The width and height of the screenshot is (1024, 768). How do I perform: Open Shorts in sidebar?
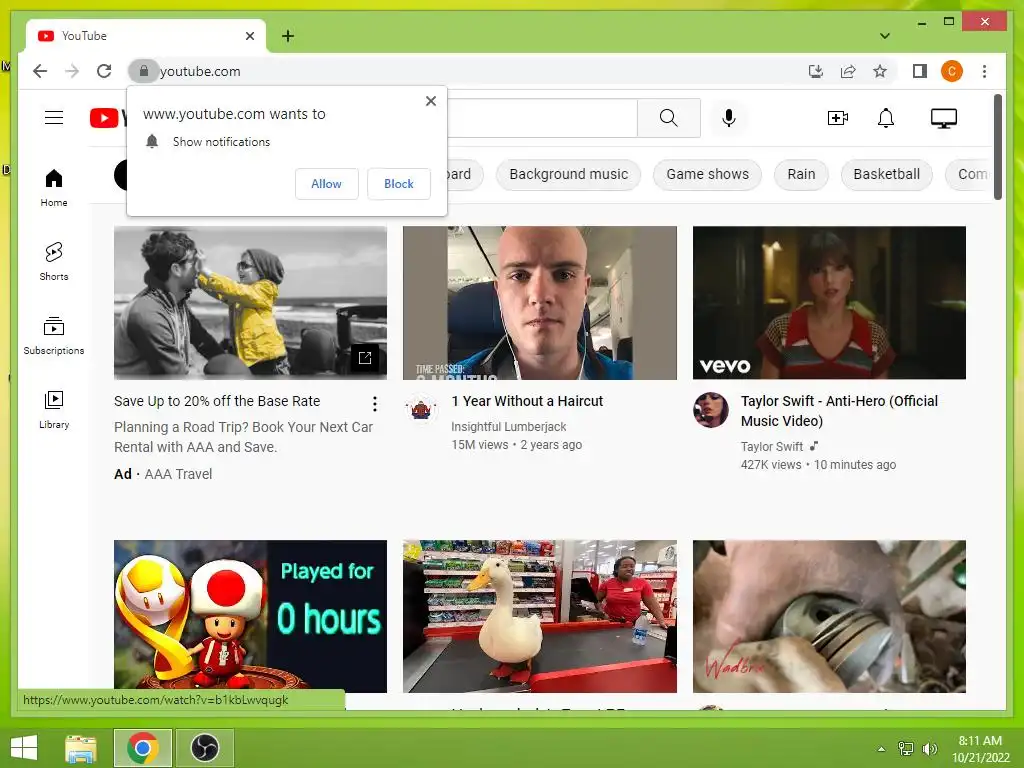point(54,261)
